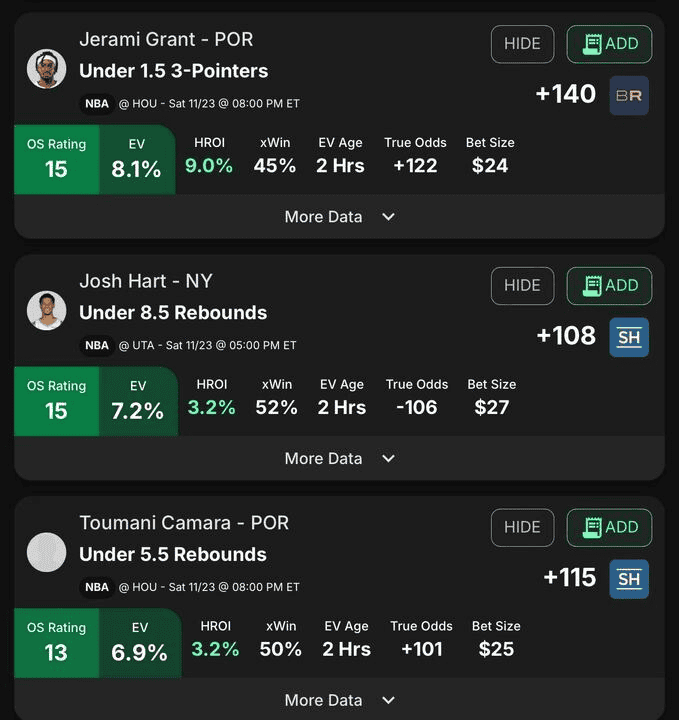Hide the Toumani Camara Rebounds bet
679x720 pixels.
(522, 528)
